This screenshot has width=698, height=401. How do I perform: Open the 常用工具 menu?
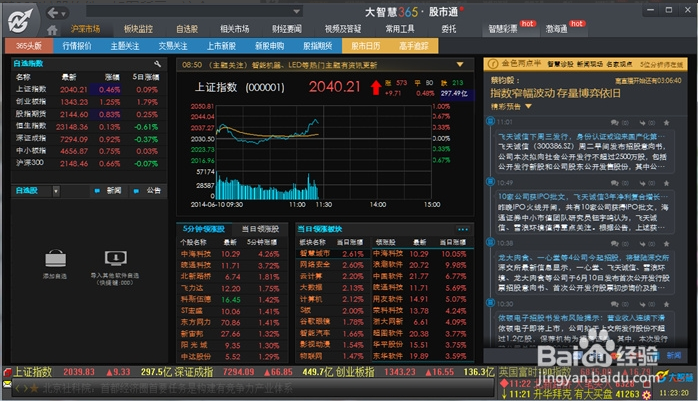pyautogui.click(x=400, y=29)
